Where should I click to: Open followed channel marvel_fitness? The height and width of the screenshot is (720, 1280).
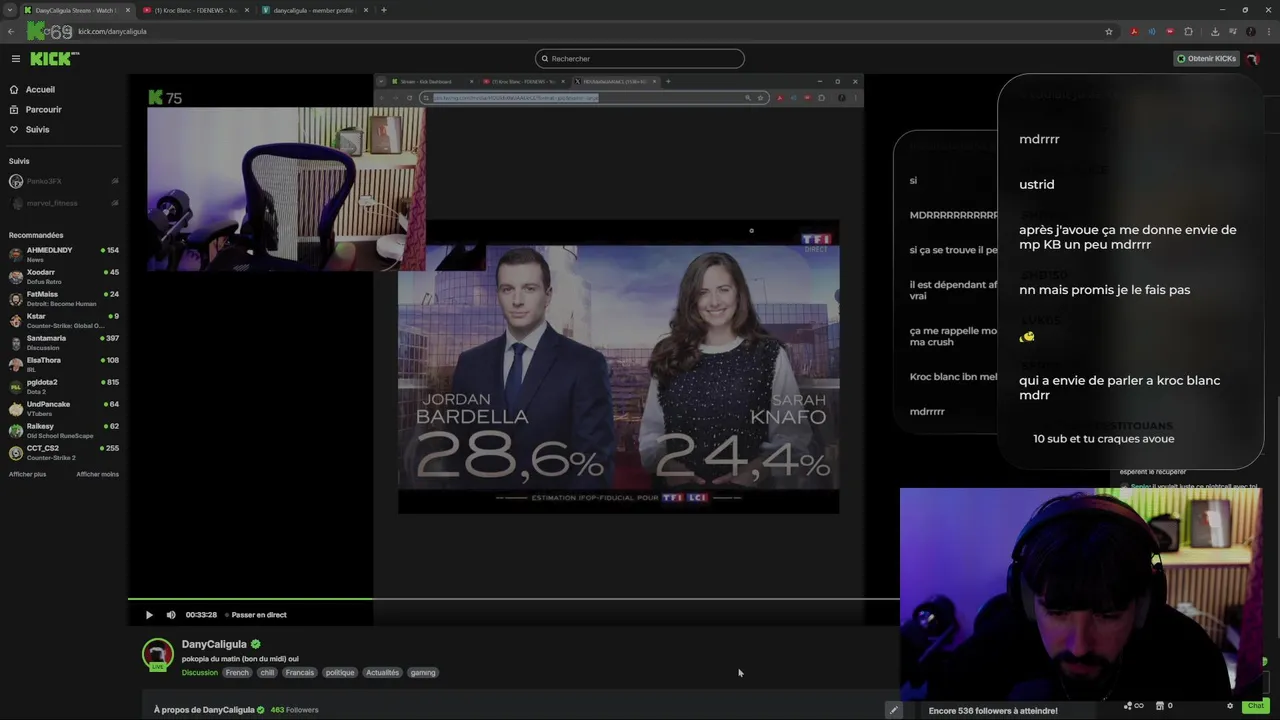coord(64,203)
